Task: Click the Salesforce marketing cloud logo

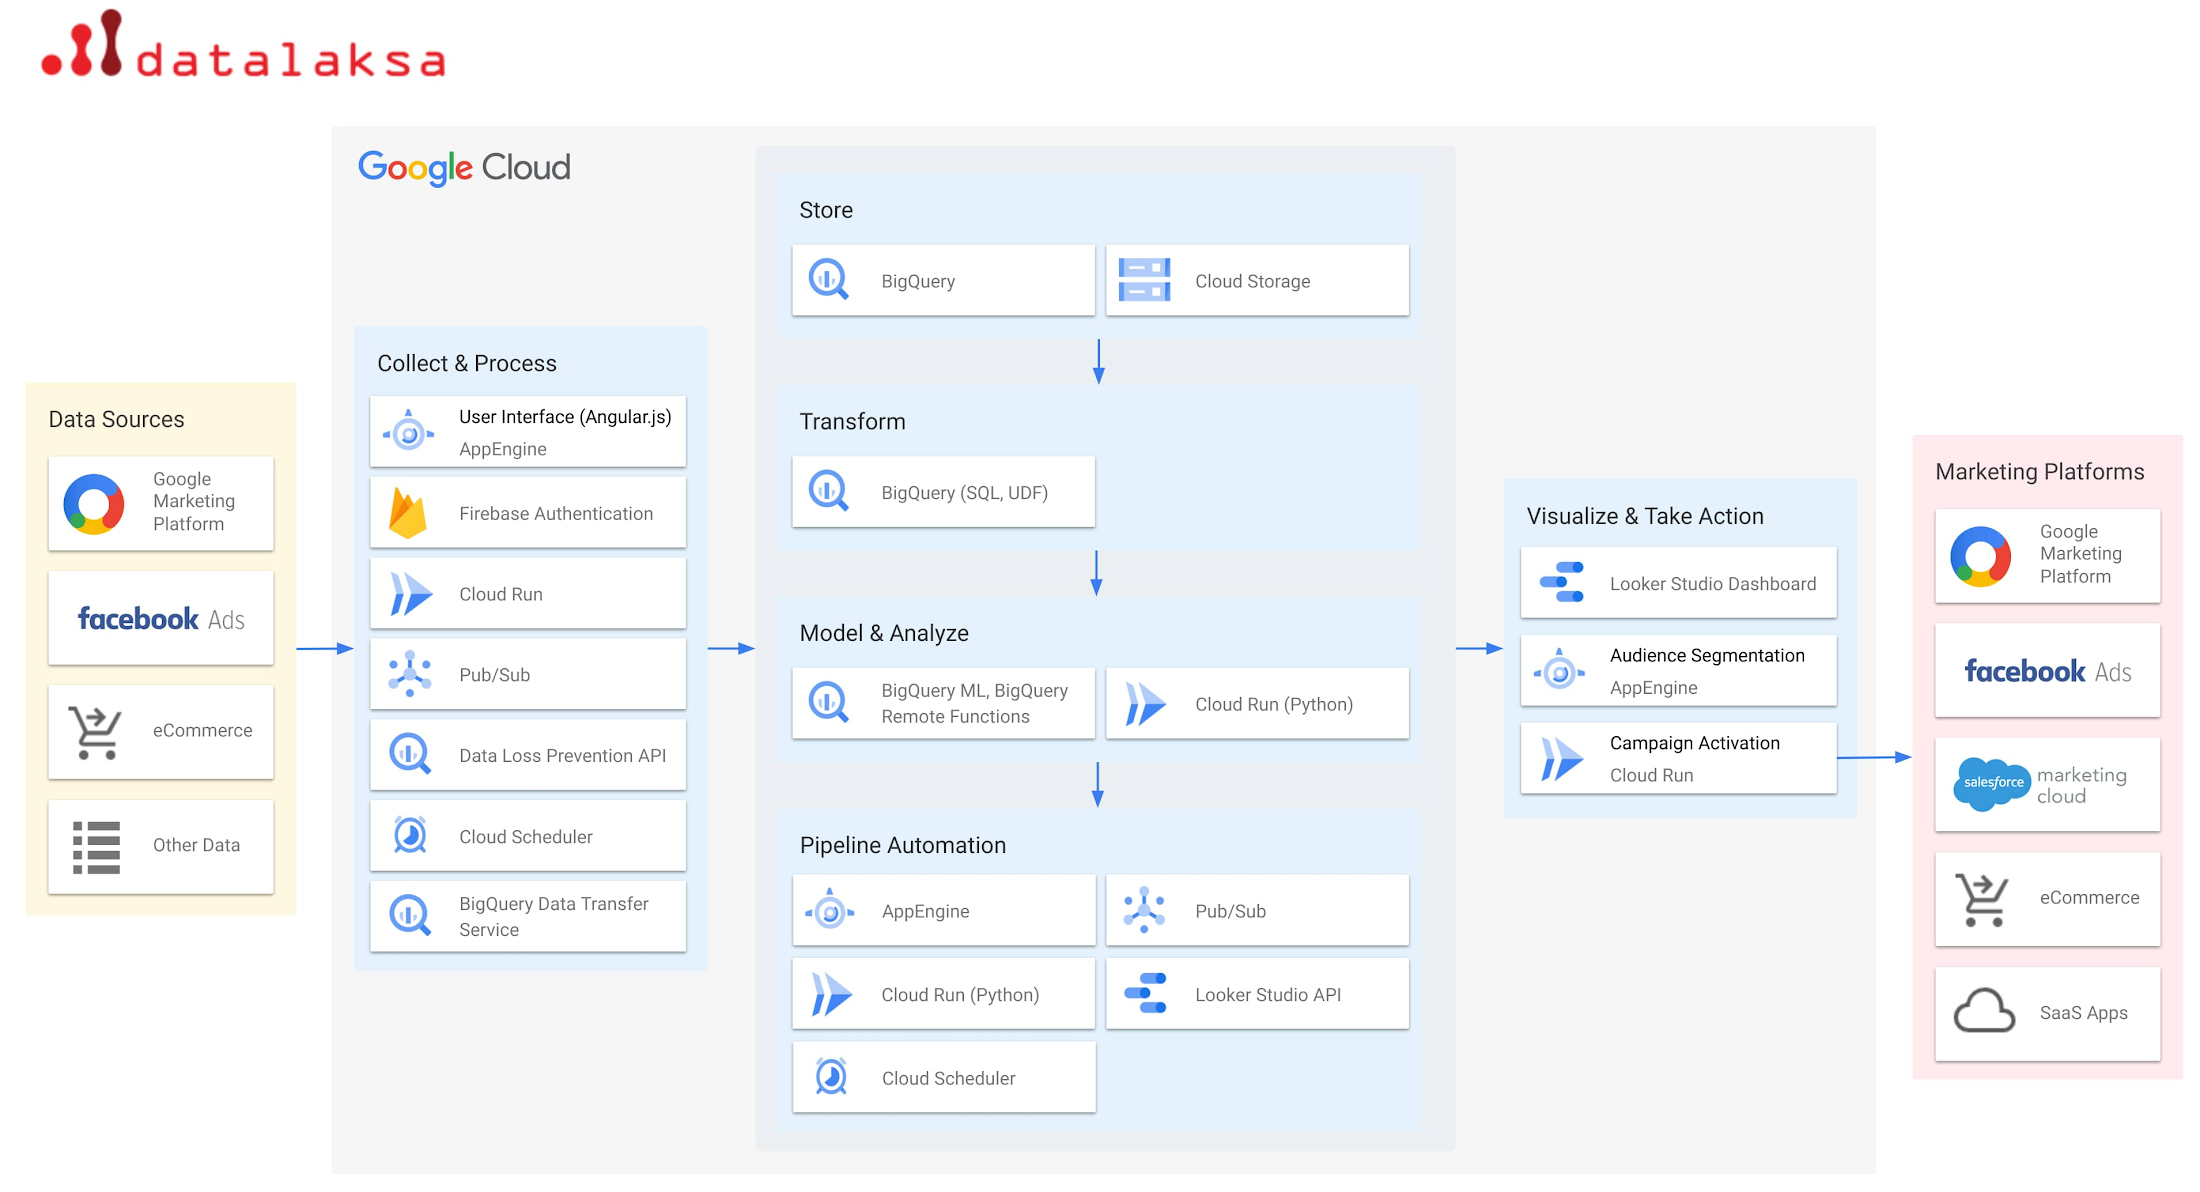Action: 2040,785
